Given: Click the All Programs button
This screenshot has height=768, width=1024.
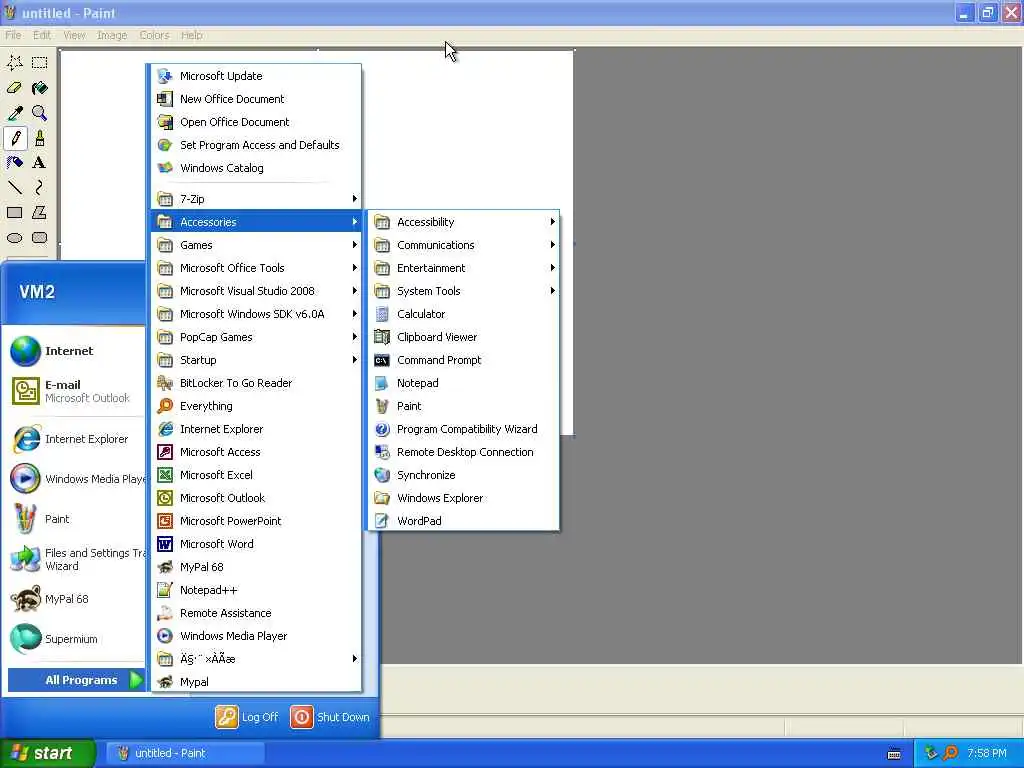Looking at the screenshot, I should tap(76, 680).
